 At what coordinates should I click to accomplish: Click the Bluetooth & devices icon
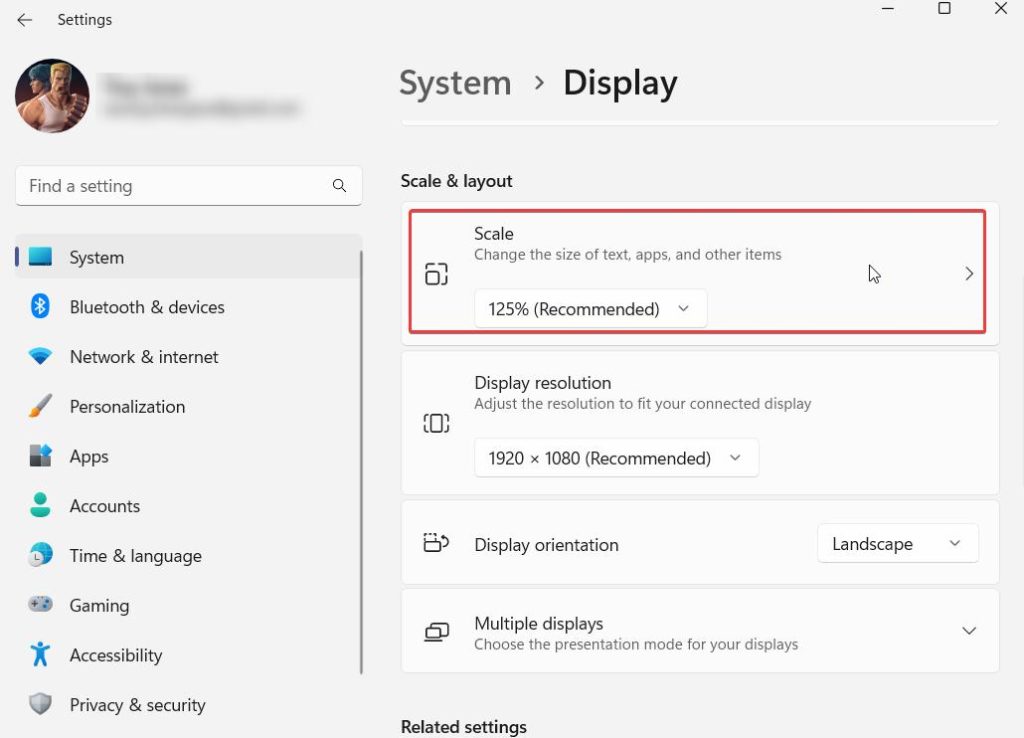click(40, 307)
